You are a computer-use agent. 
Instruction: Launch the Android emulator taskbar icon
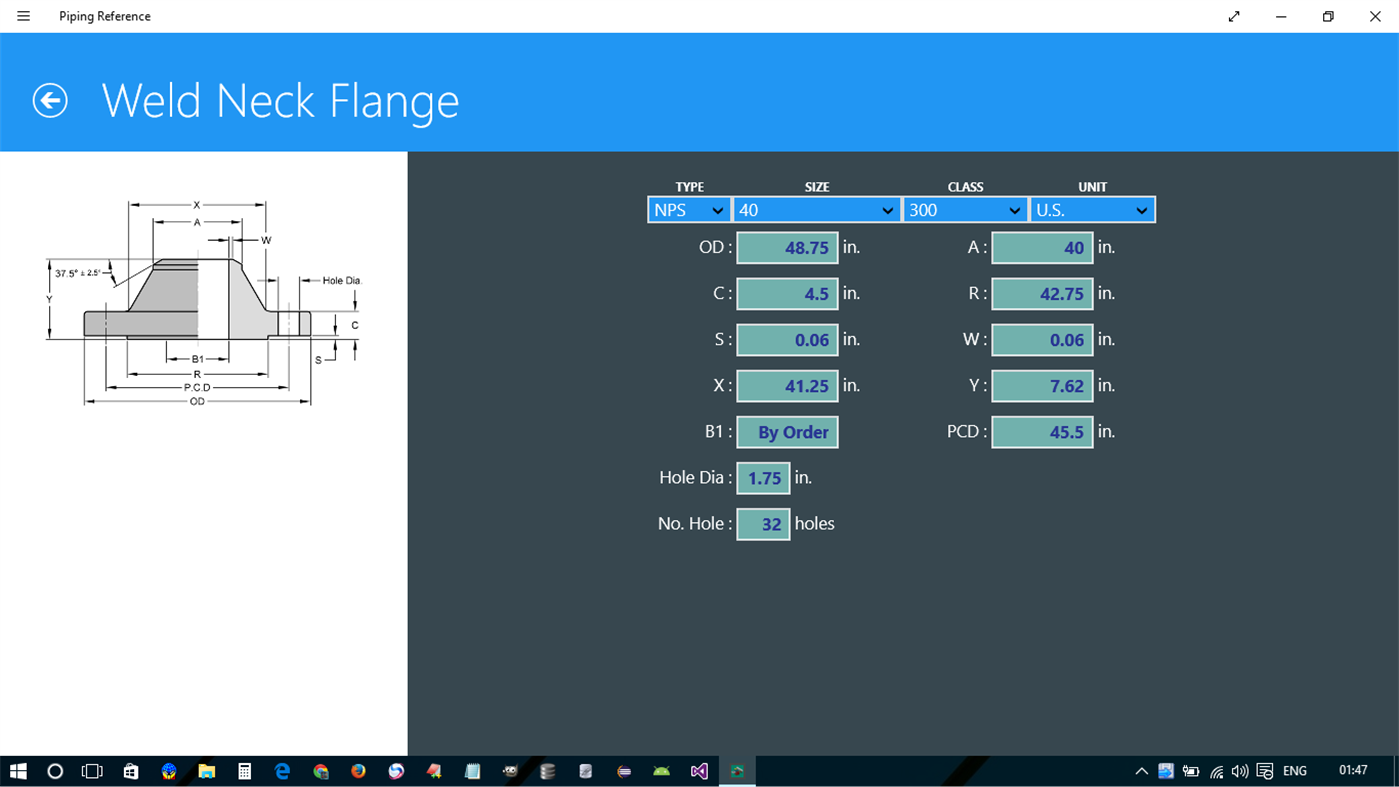tap(661, 771)
